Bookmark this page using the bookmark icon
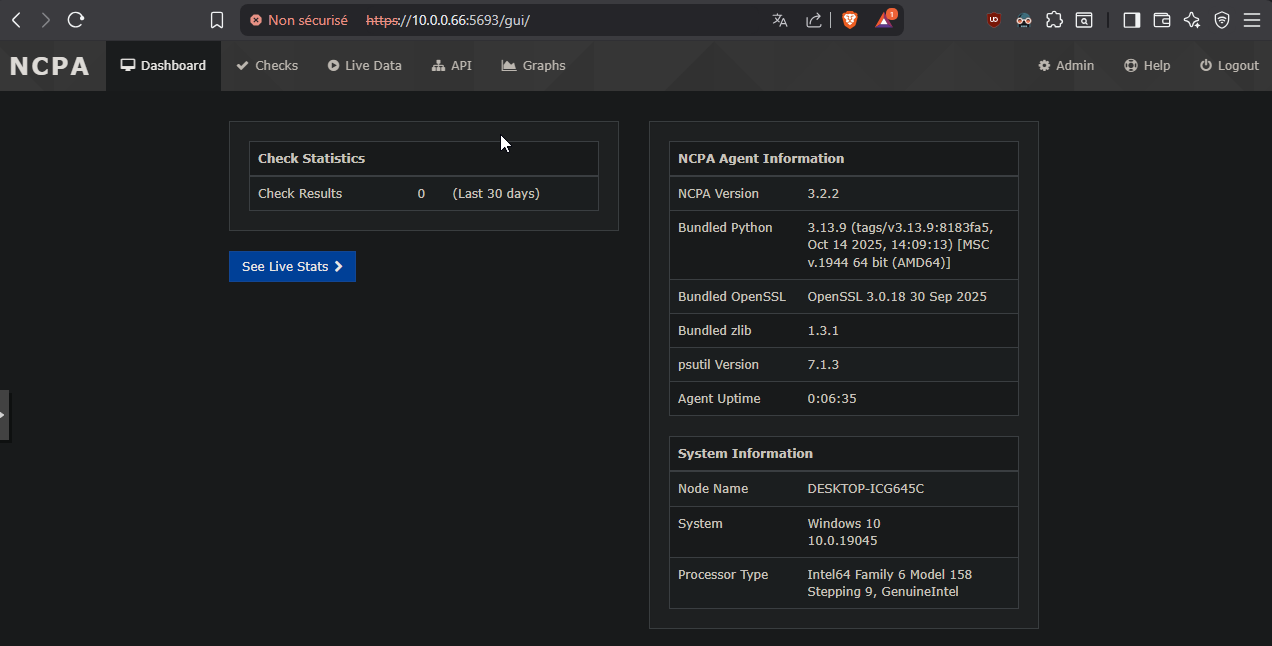Image resolution: width=1272 pixels, height=646 pixels. pos(217,20)
